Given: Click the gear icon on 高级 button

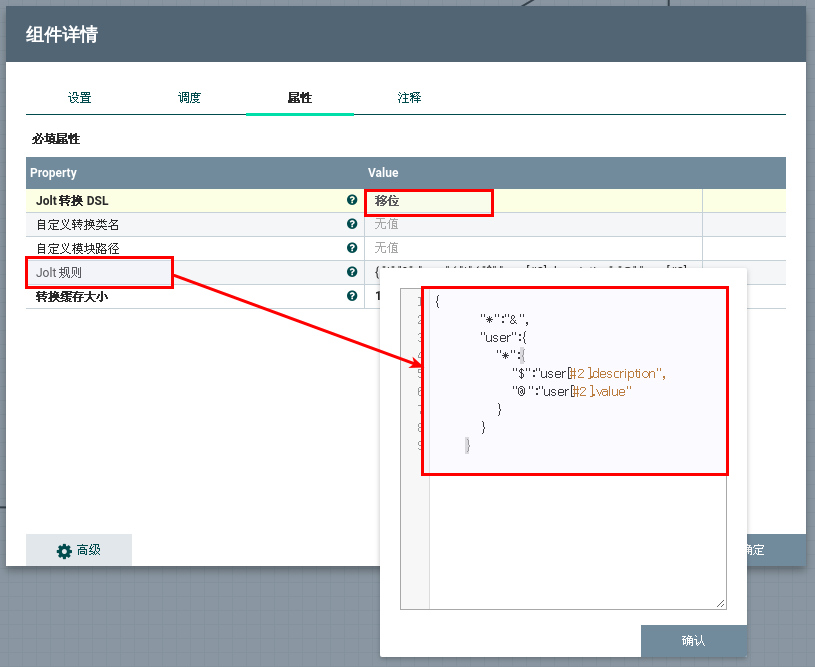Looking at the screenshot, I should point(64,551).
